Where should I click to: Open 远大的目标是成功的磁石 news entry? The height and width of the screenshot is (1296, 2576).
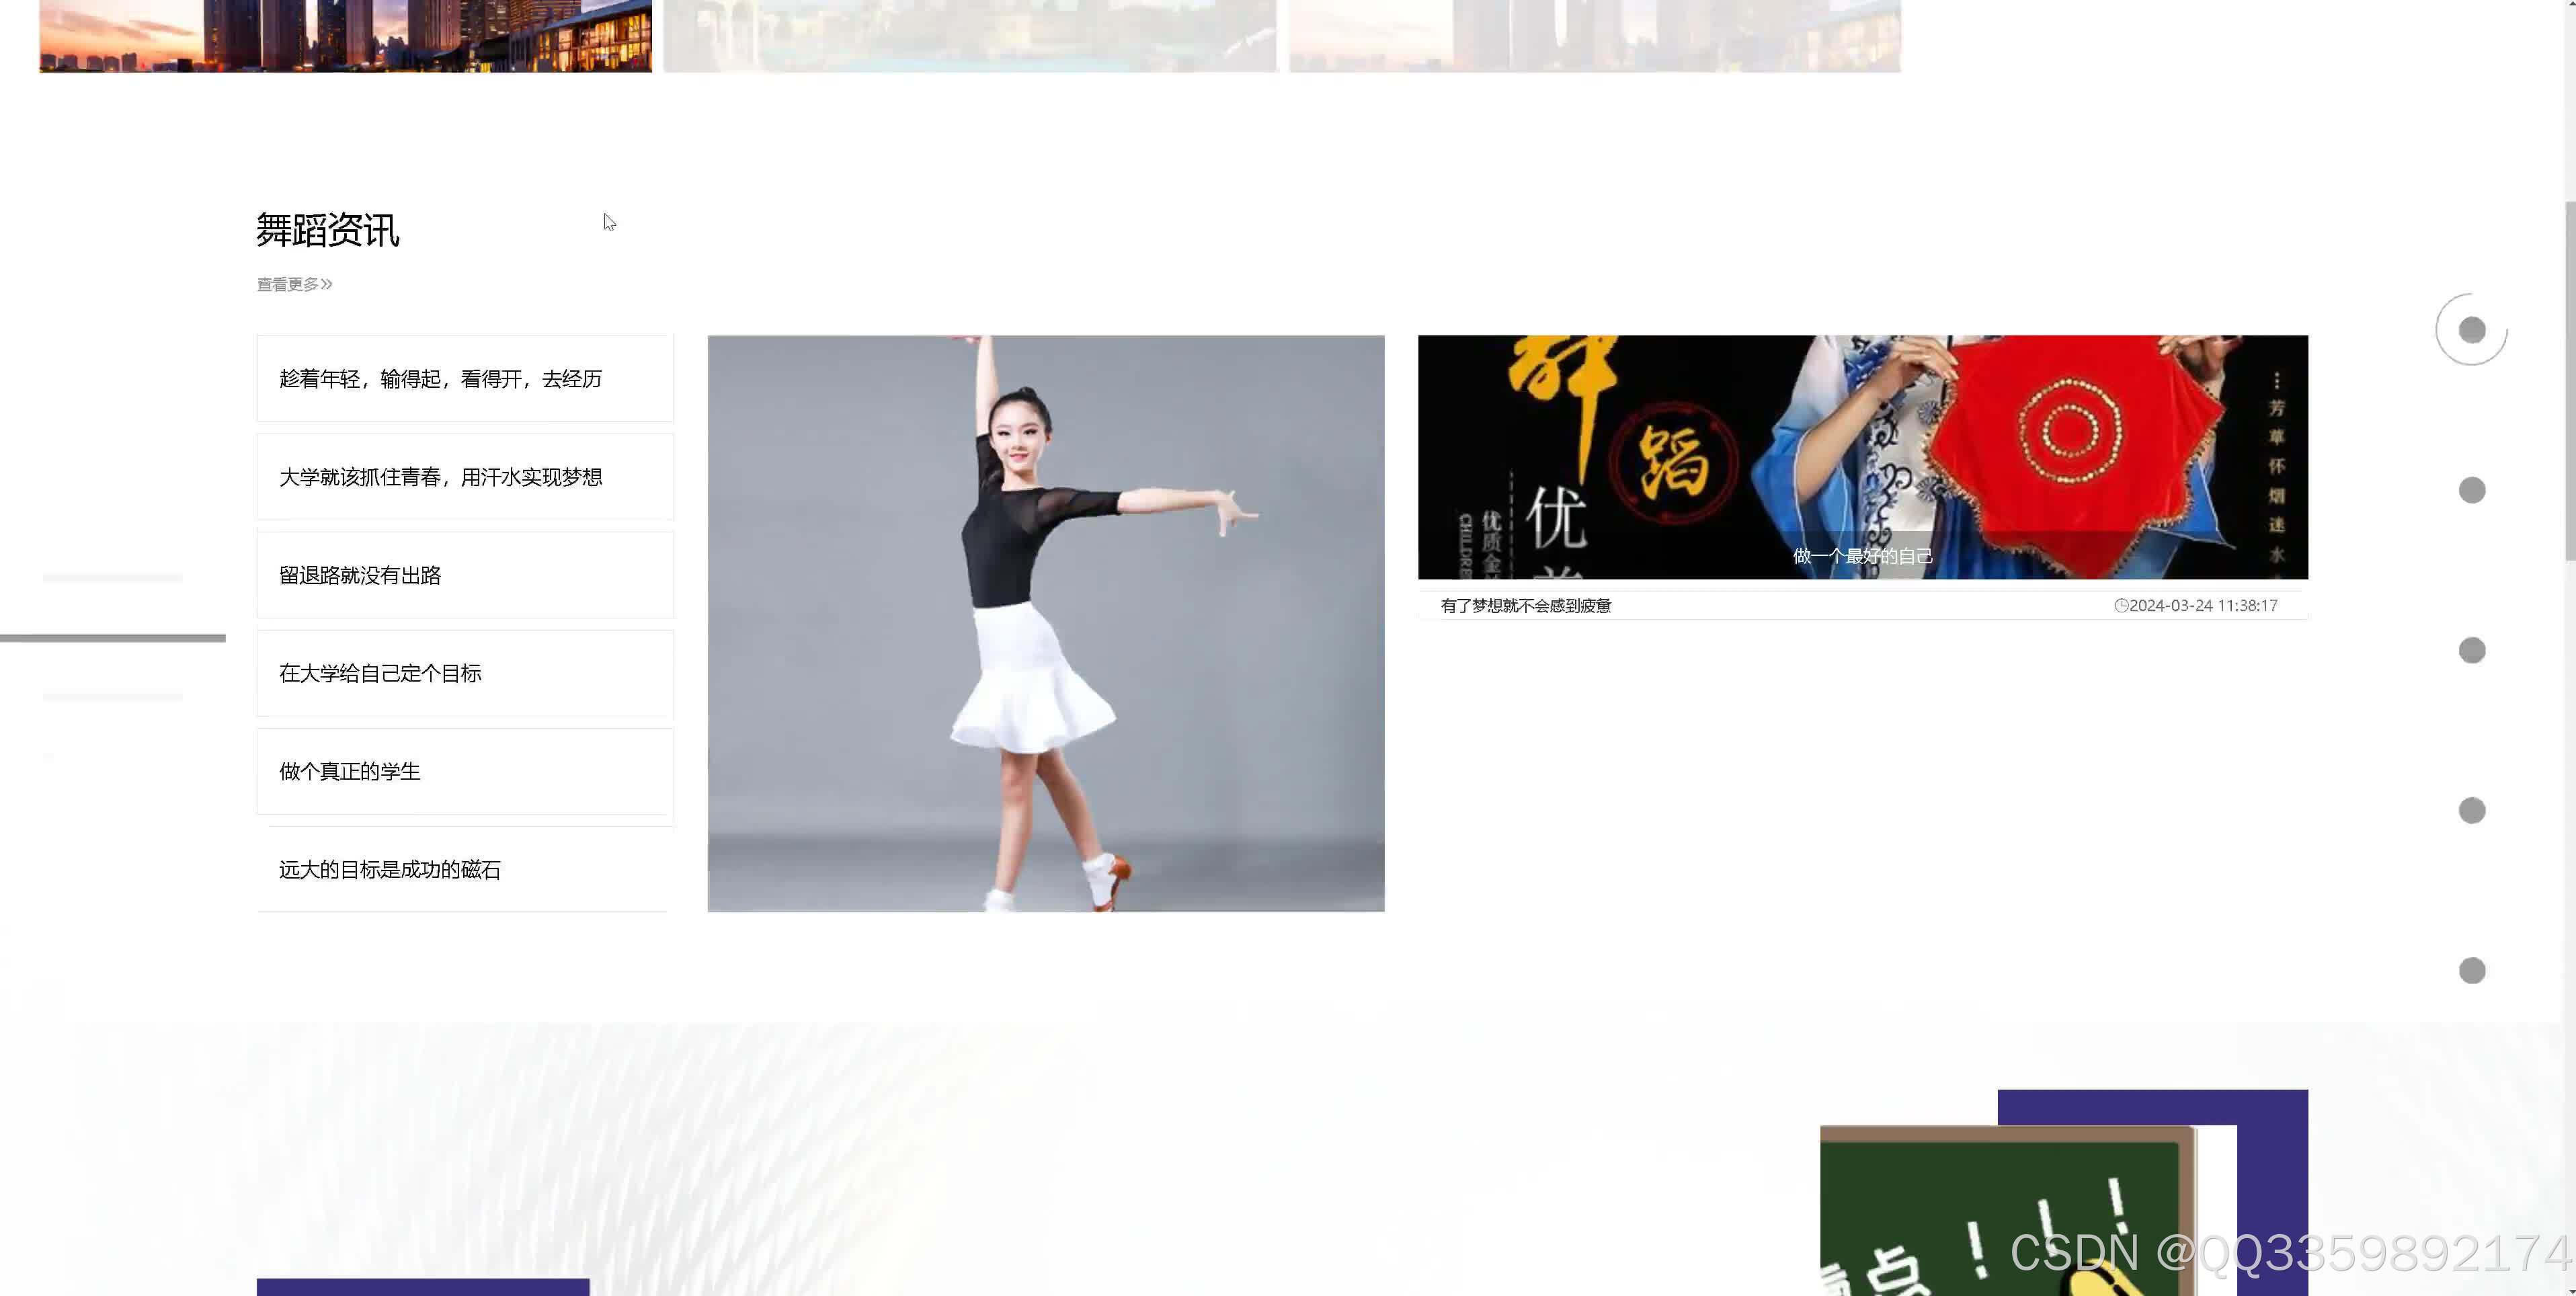tap(390, 869)
